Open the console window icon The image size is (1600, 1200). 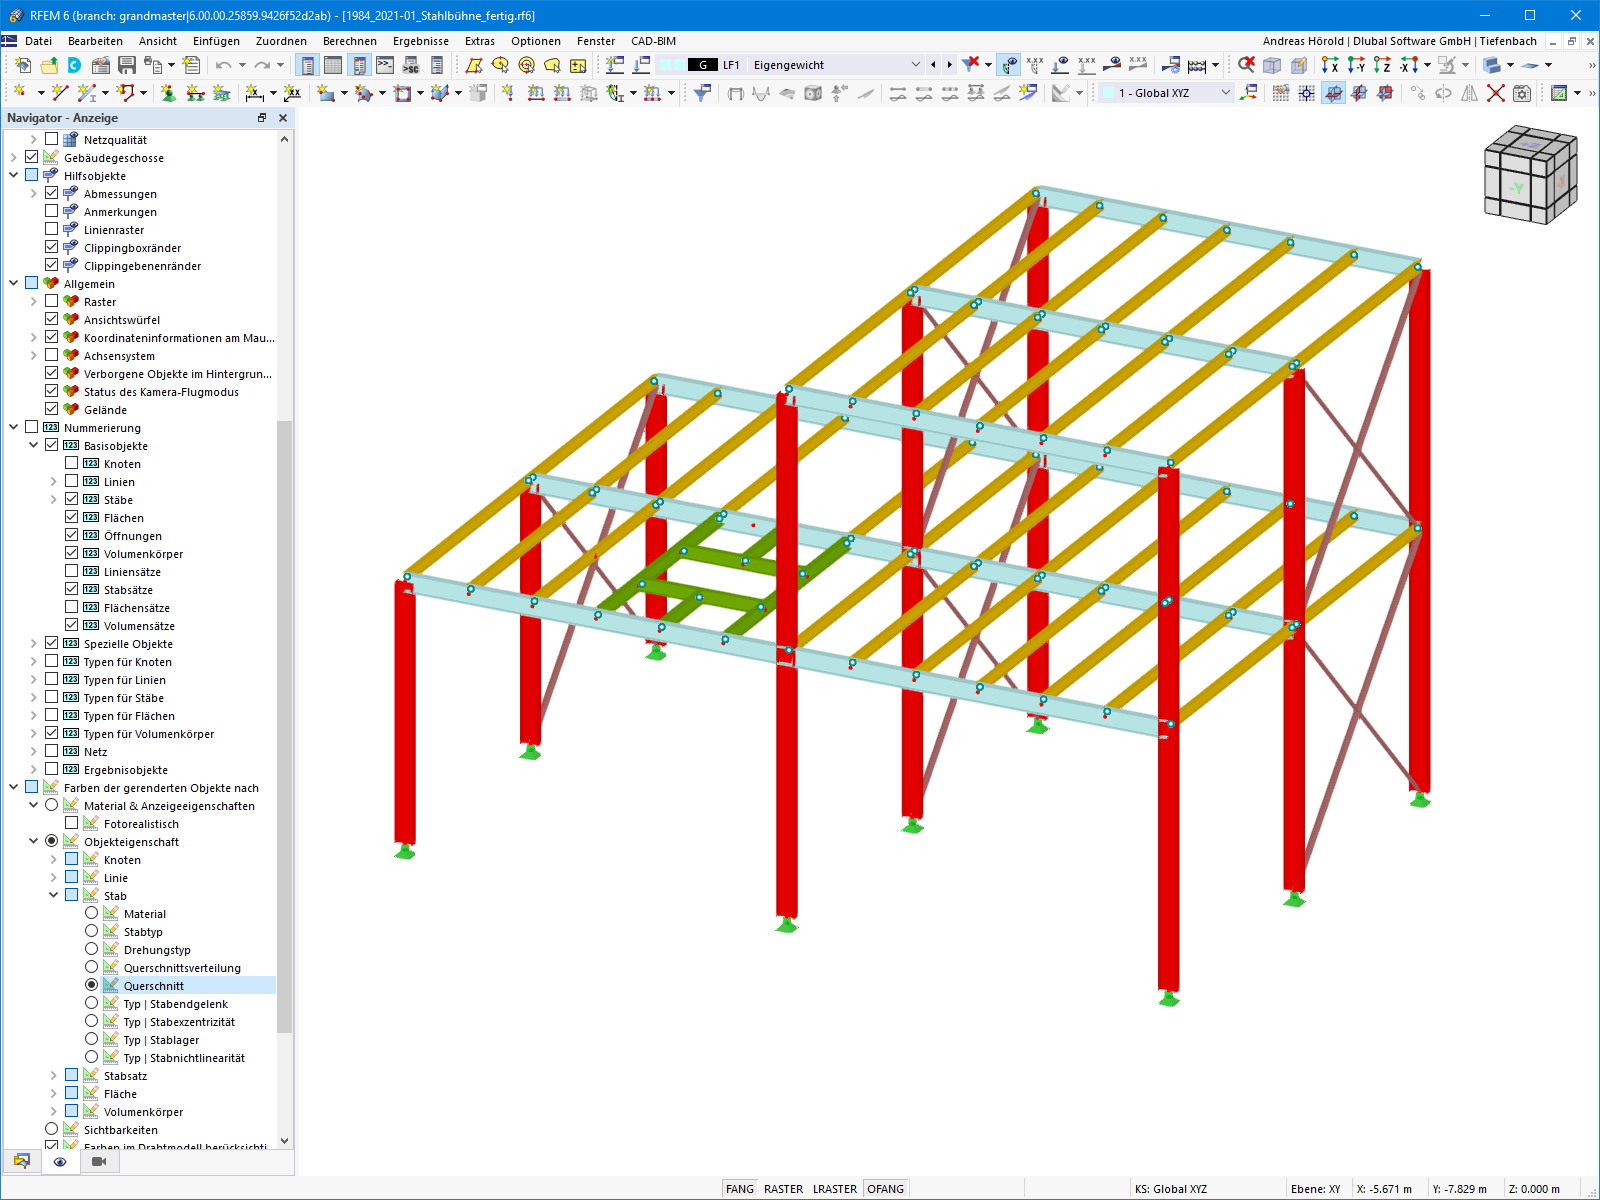385,65
